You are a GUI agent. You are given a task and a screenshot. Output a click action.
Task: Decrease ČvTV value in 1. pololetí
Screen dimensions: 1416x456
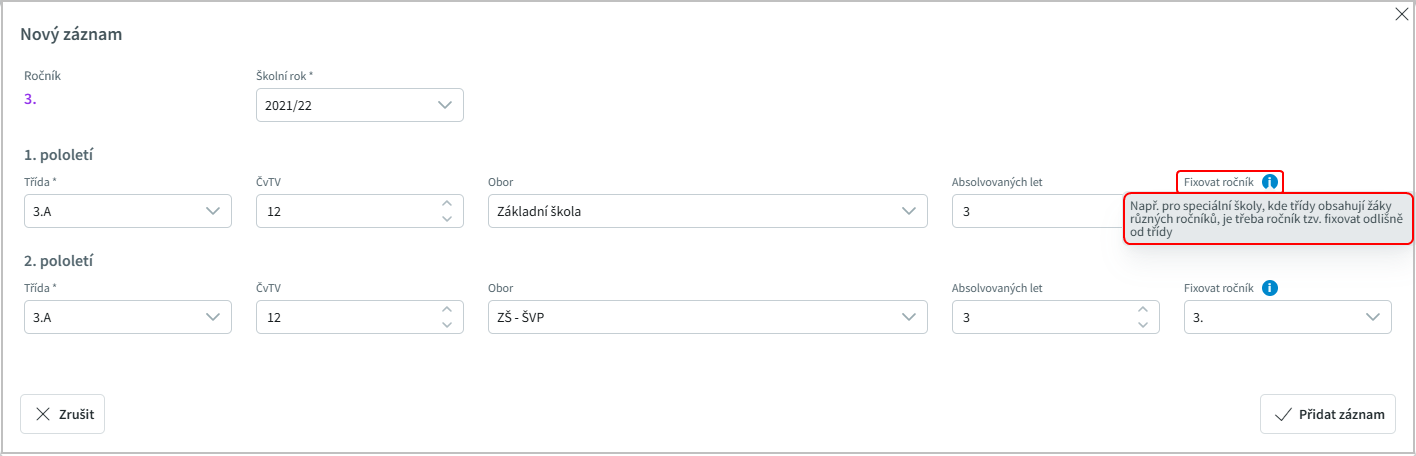[446, 218]
